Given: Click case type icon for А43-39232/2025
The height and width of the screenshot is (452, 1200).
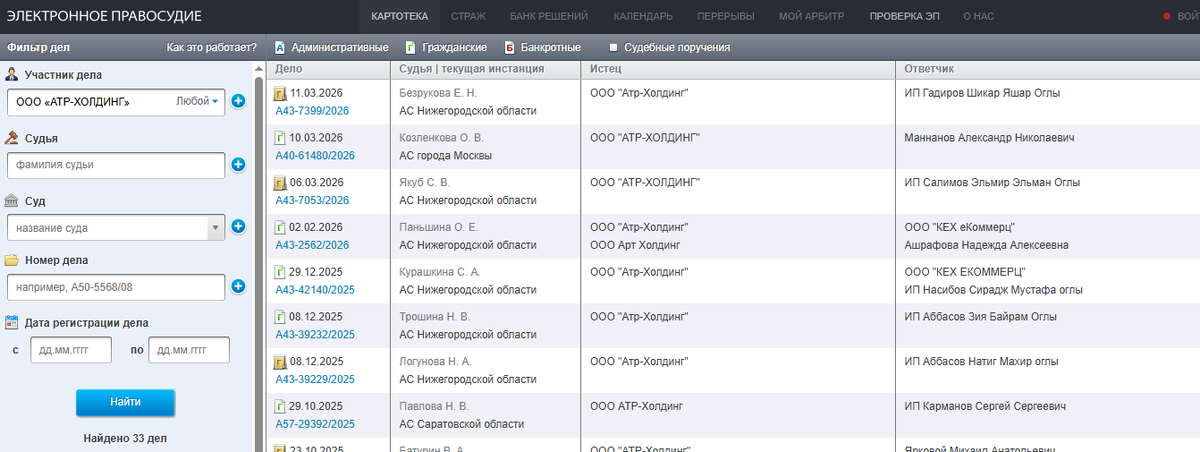Looking at the screenshot, I should (281, 317).
